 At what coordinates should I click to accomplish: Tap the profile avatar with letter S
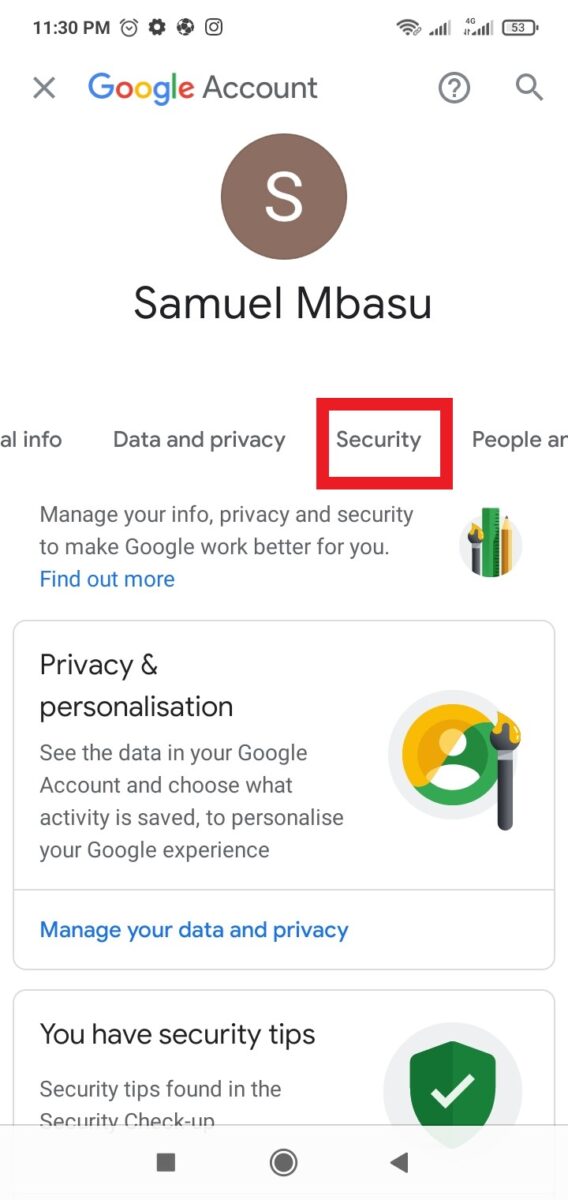pyautogui.click(x=284, y=197)
